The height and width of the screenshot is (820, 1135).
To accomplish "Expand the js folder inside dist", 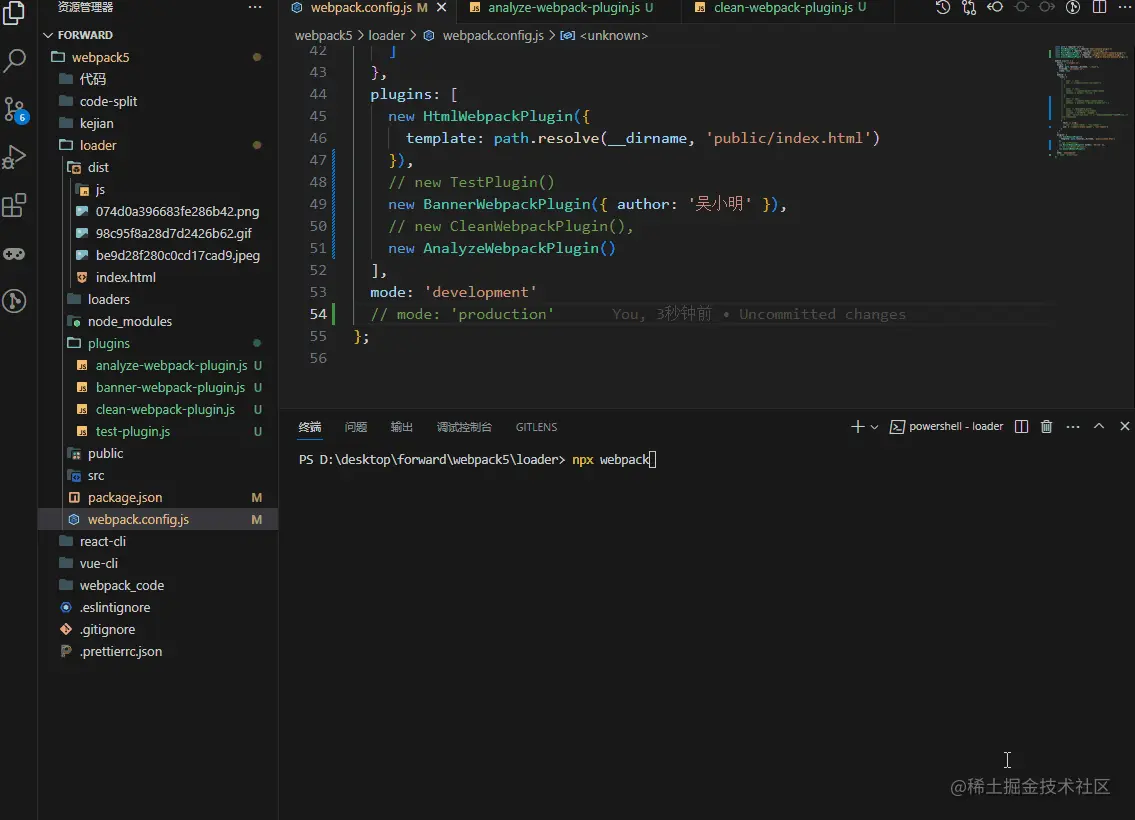I will (158, 190).
